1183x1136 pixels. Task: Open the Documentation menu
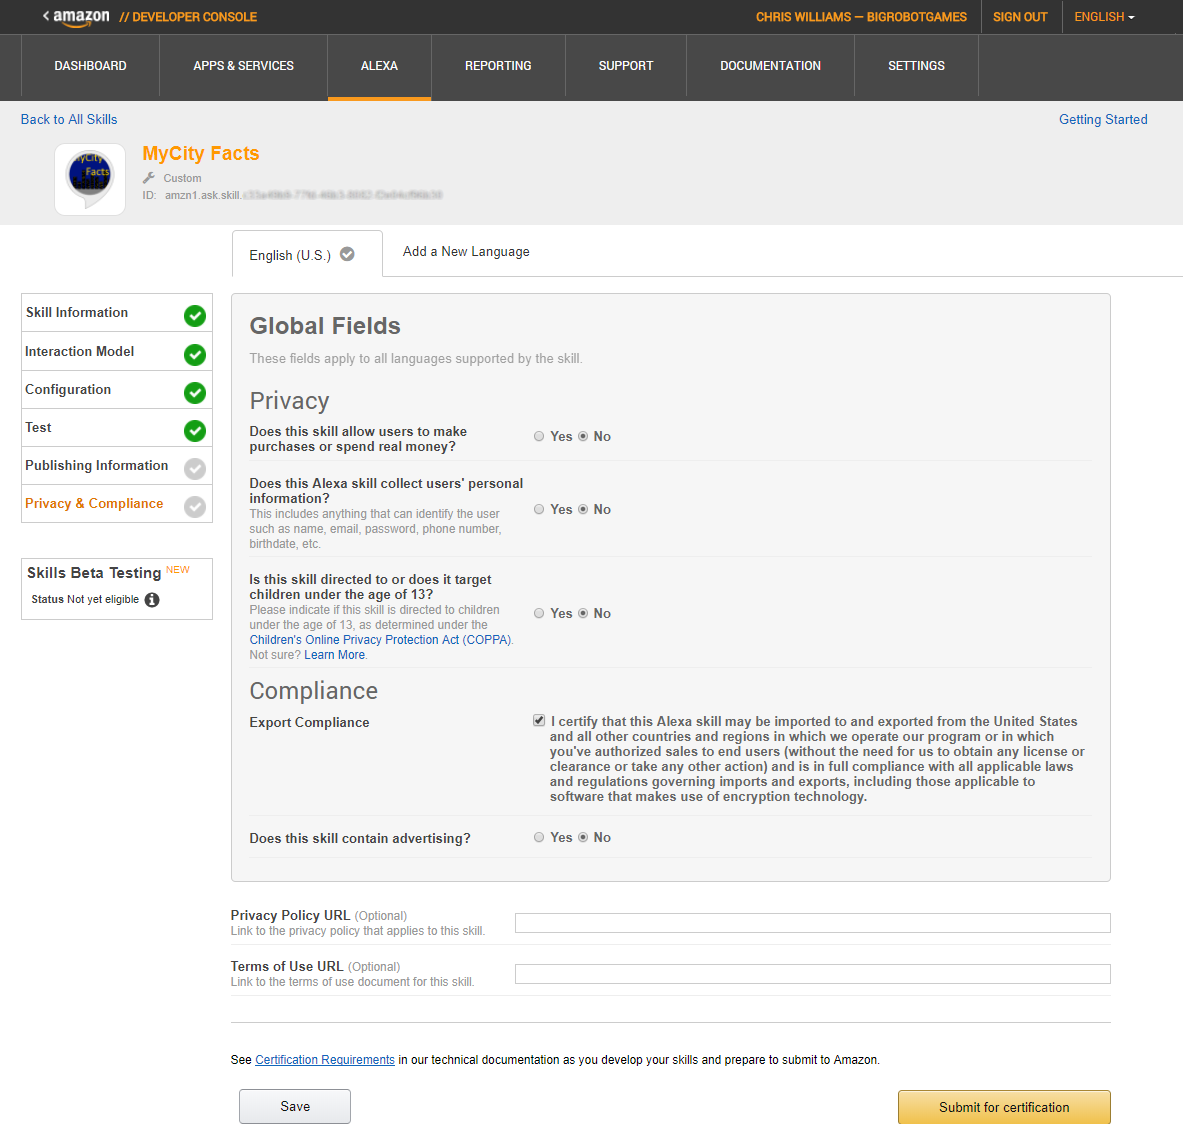point(770,66)
